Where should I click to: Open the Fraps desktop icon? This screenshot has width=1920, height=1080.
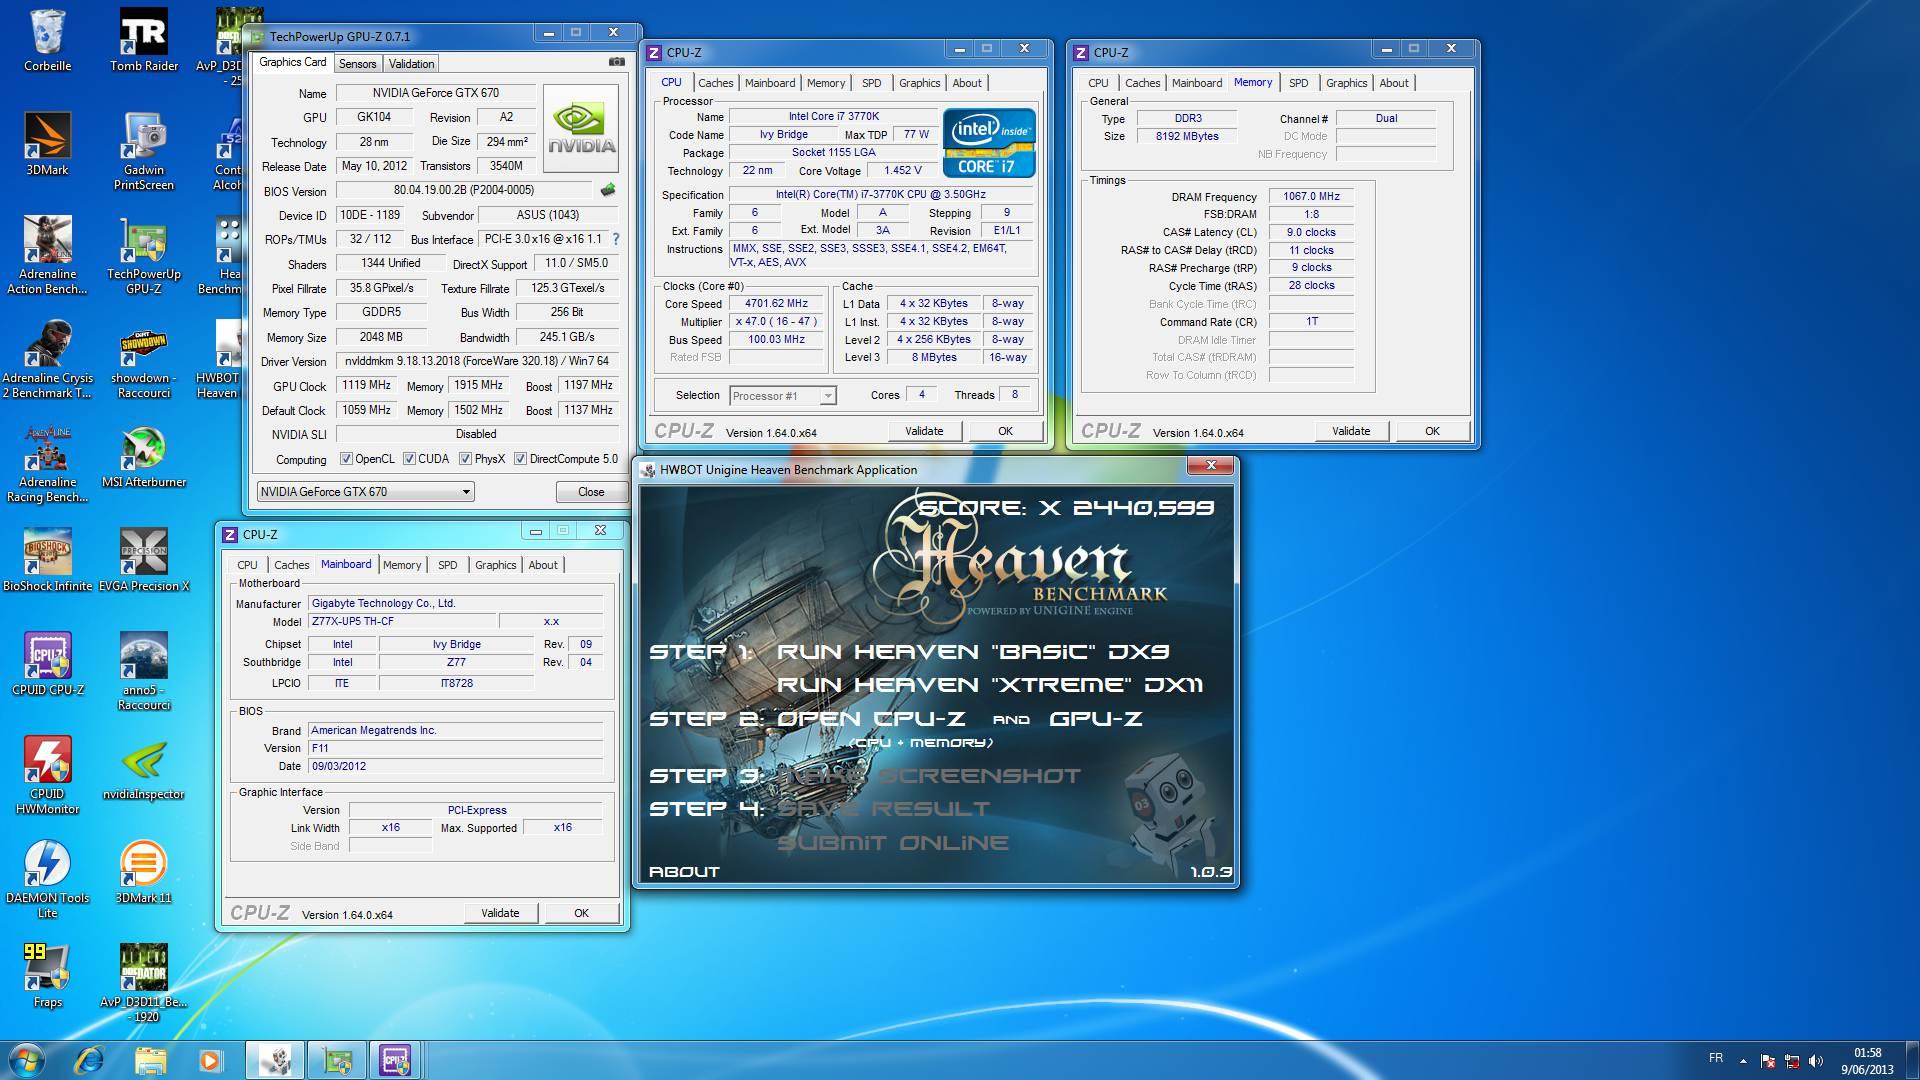(47, 976)
